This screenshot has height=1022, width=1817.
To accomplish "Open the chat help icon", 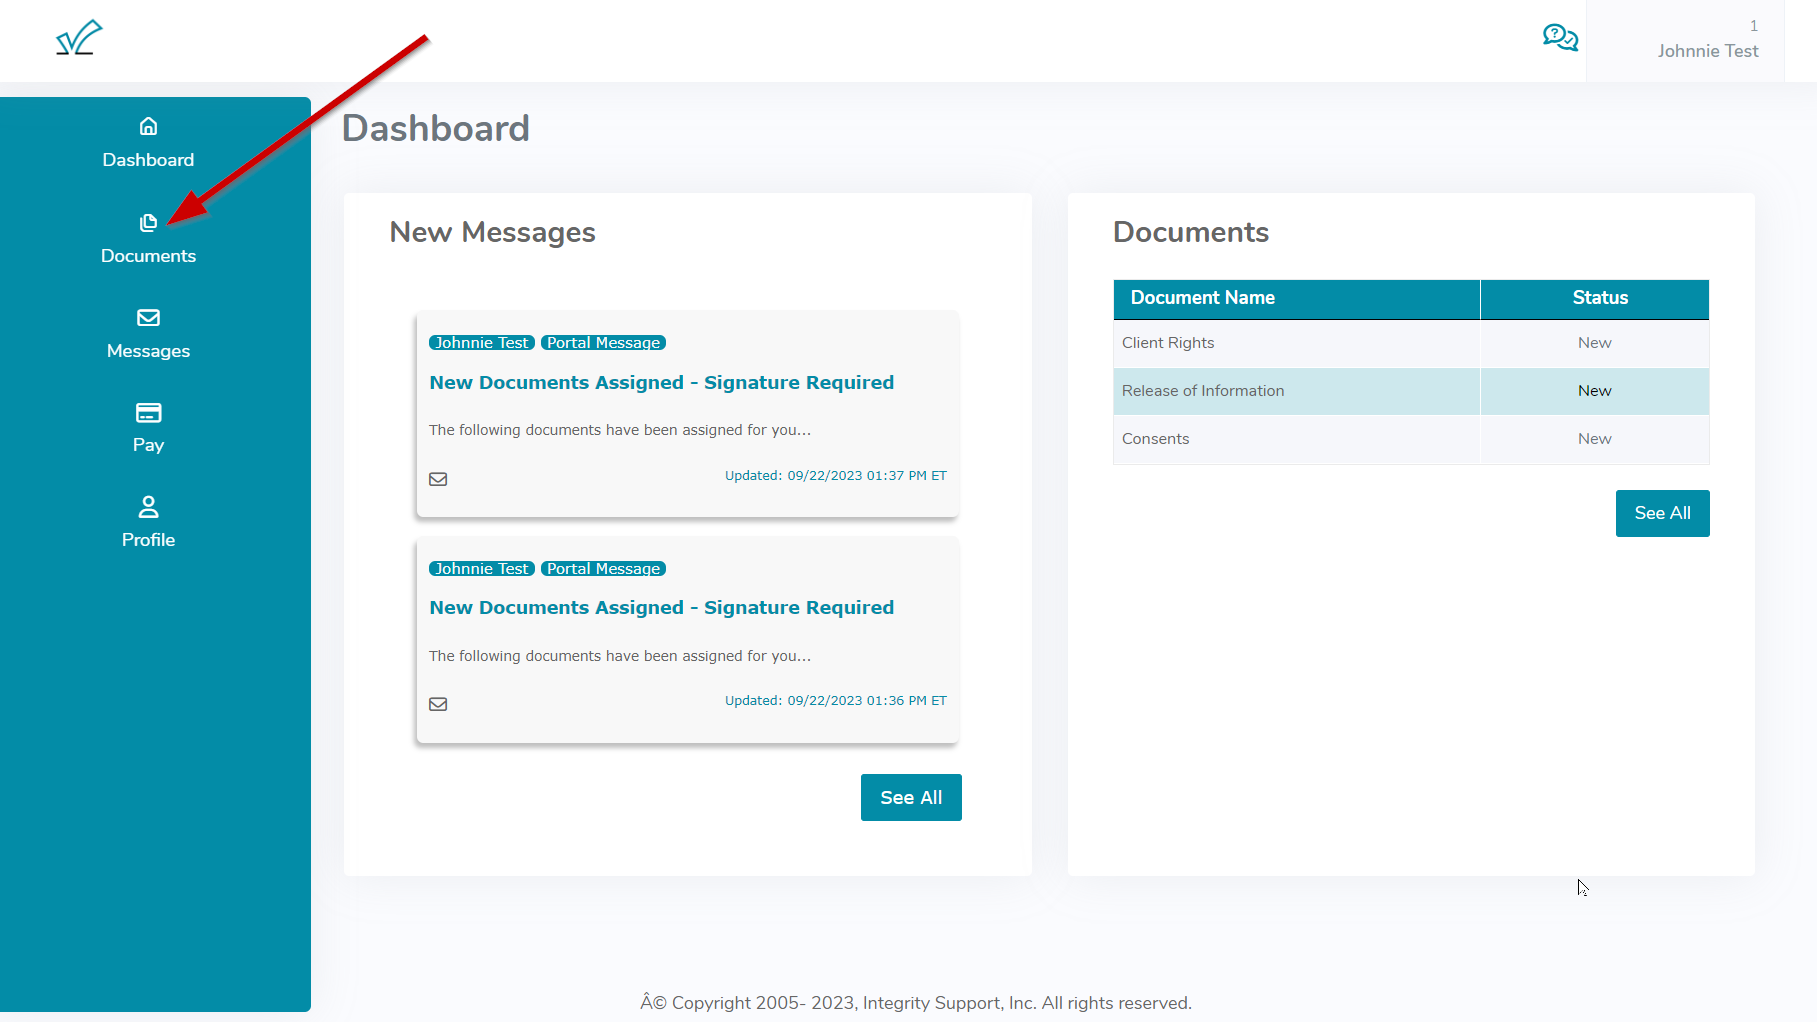I will (x=1559, y=38).
